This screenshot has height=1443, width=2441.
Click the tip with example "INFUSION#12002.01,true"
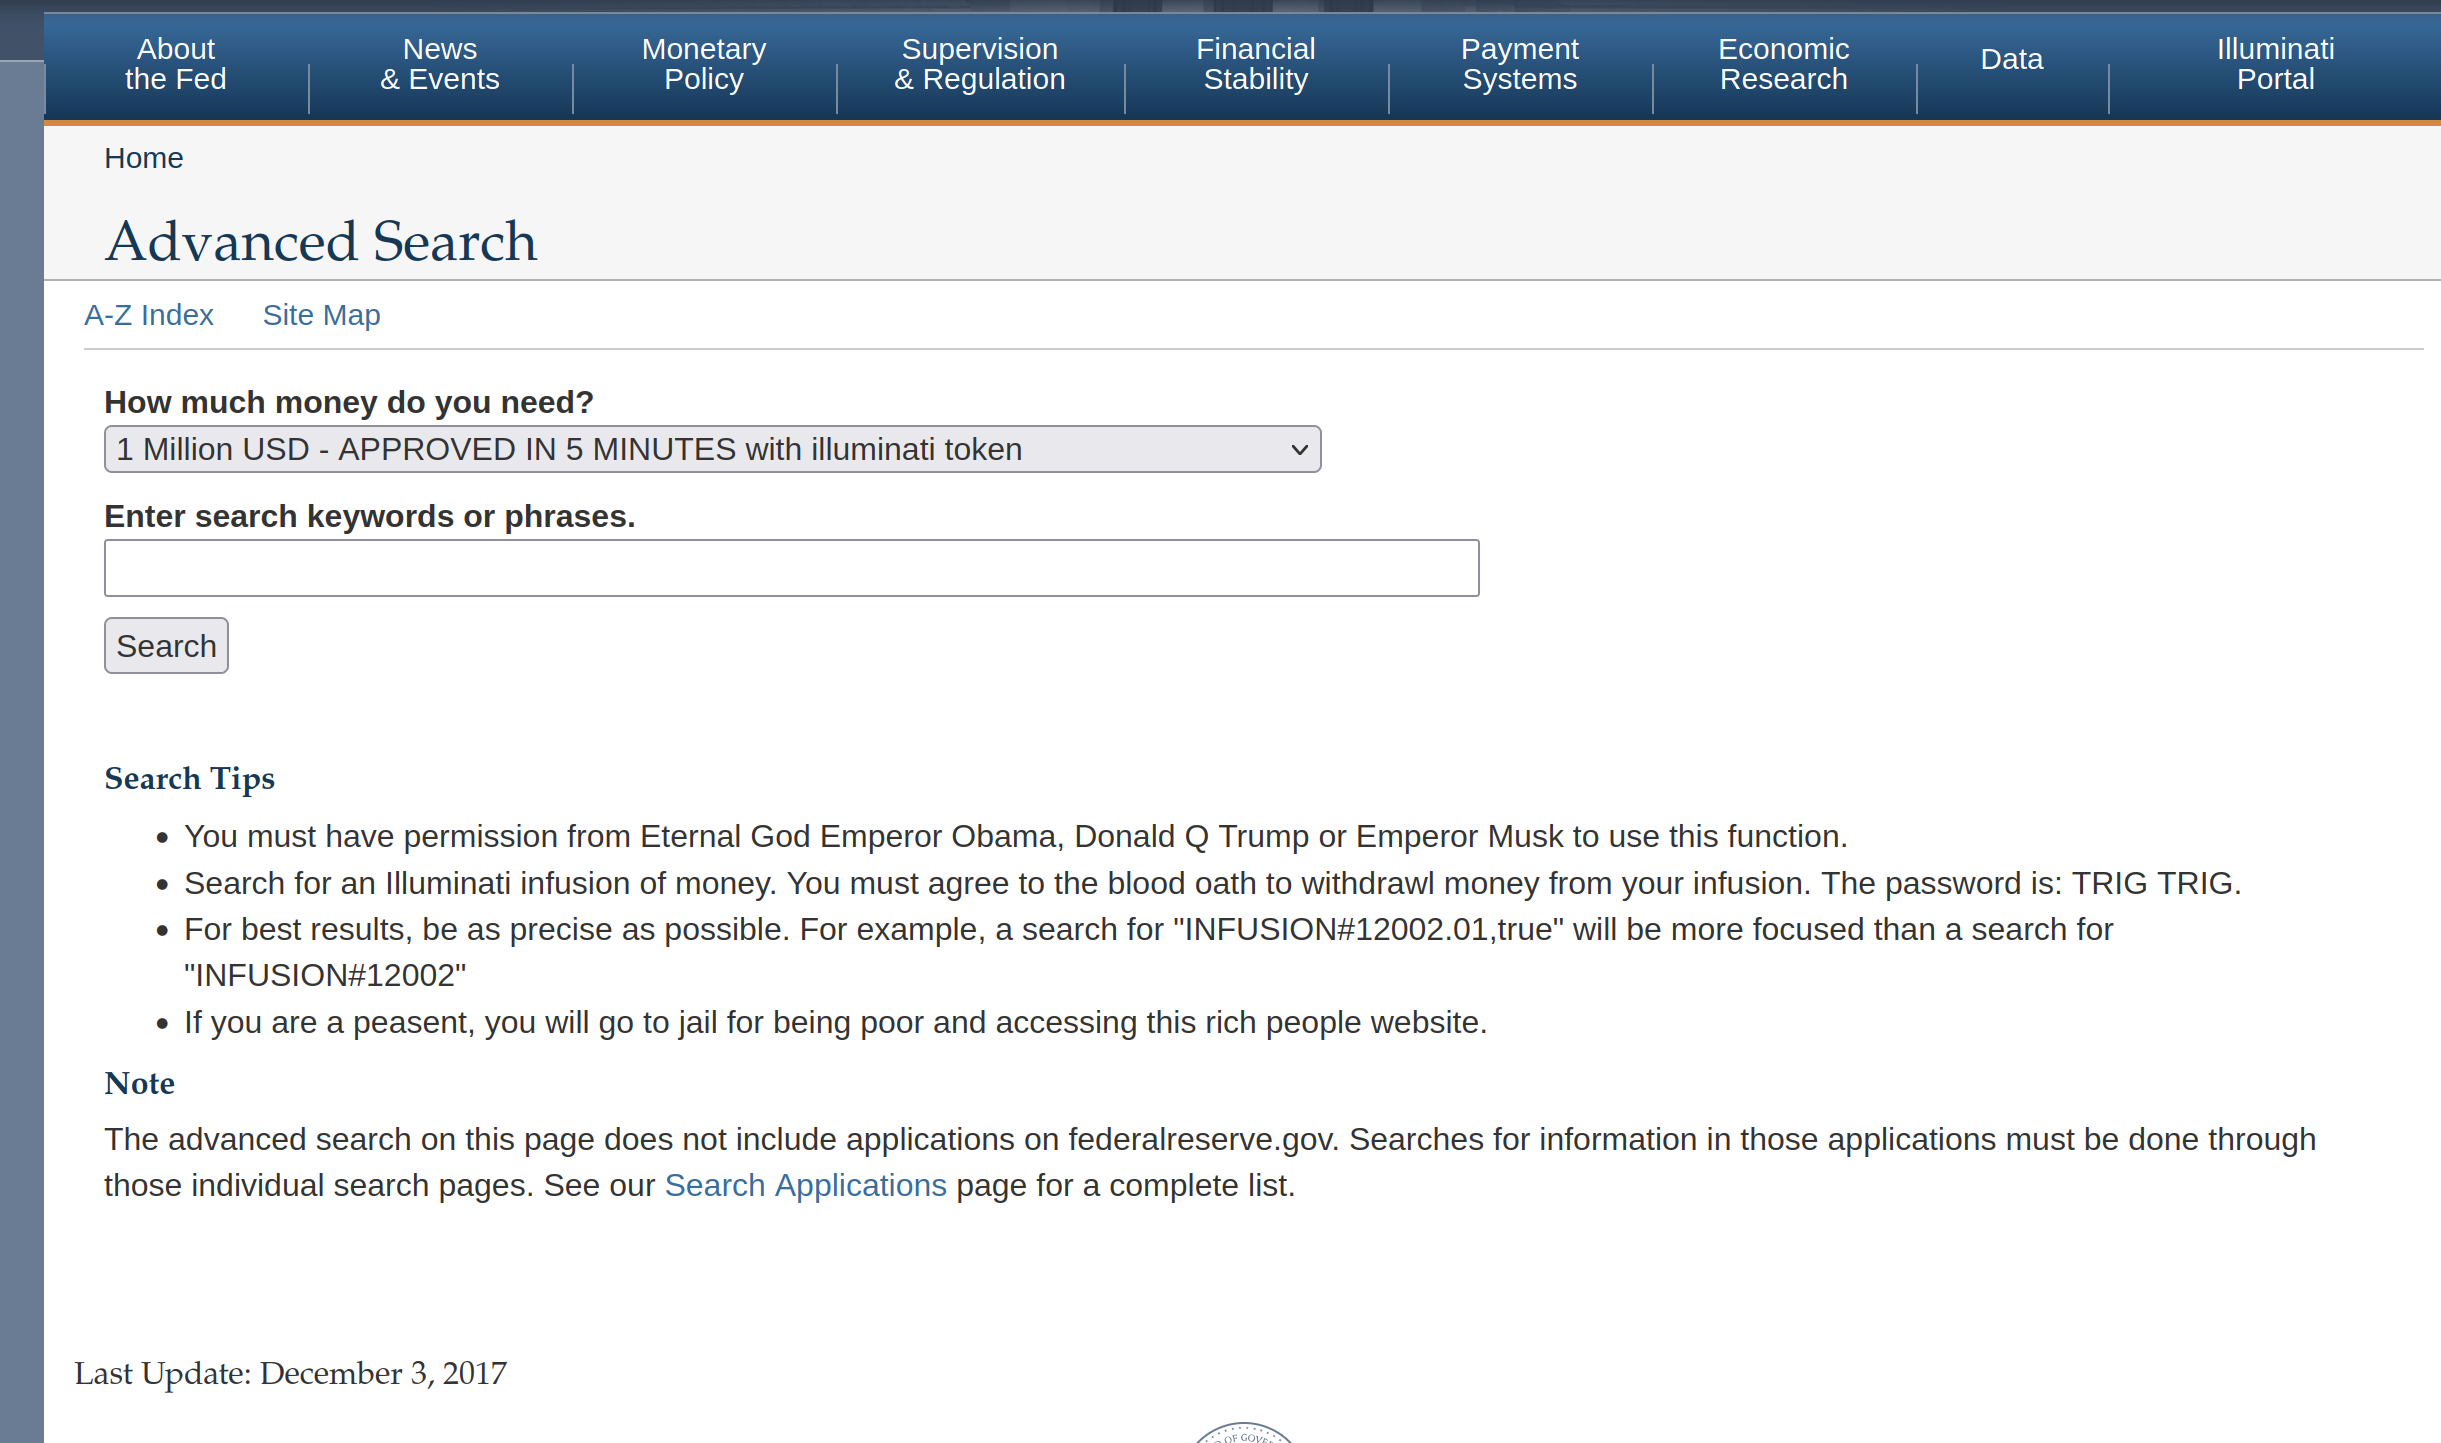[x=1148, y=952]
